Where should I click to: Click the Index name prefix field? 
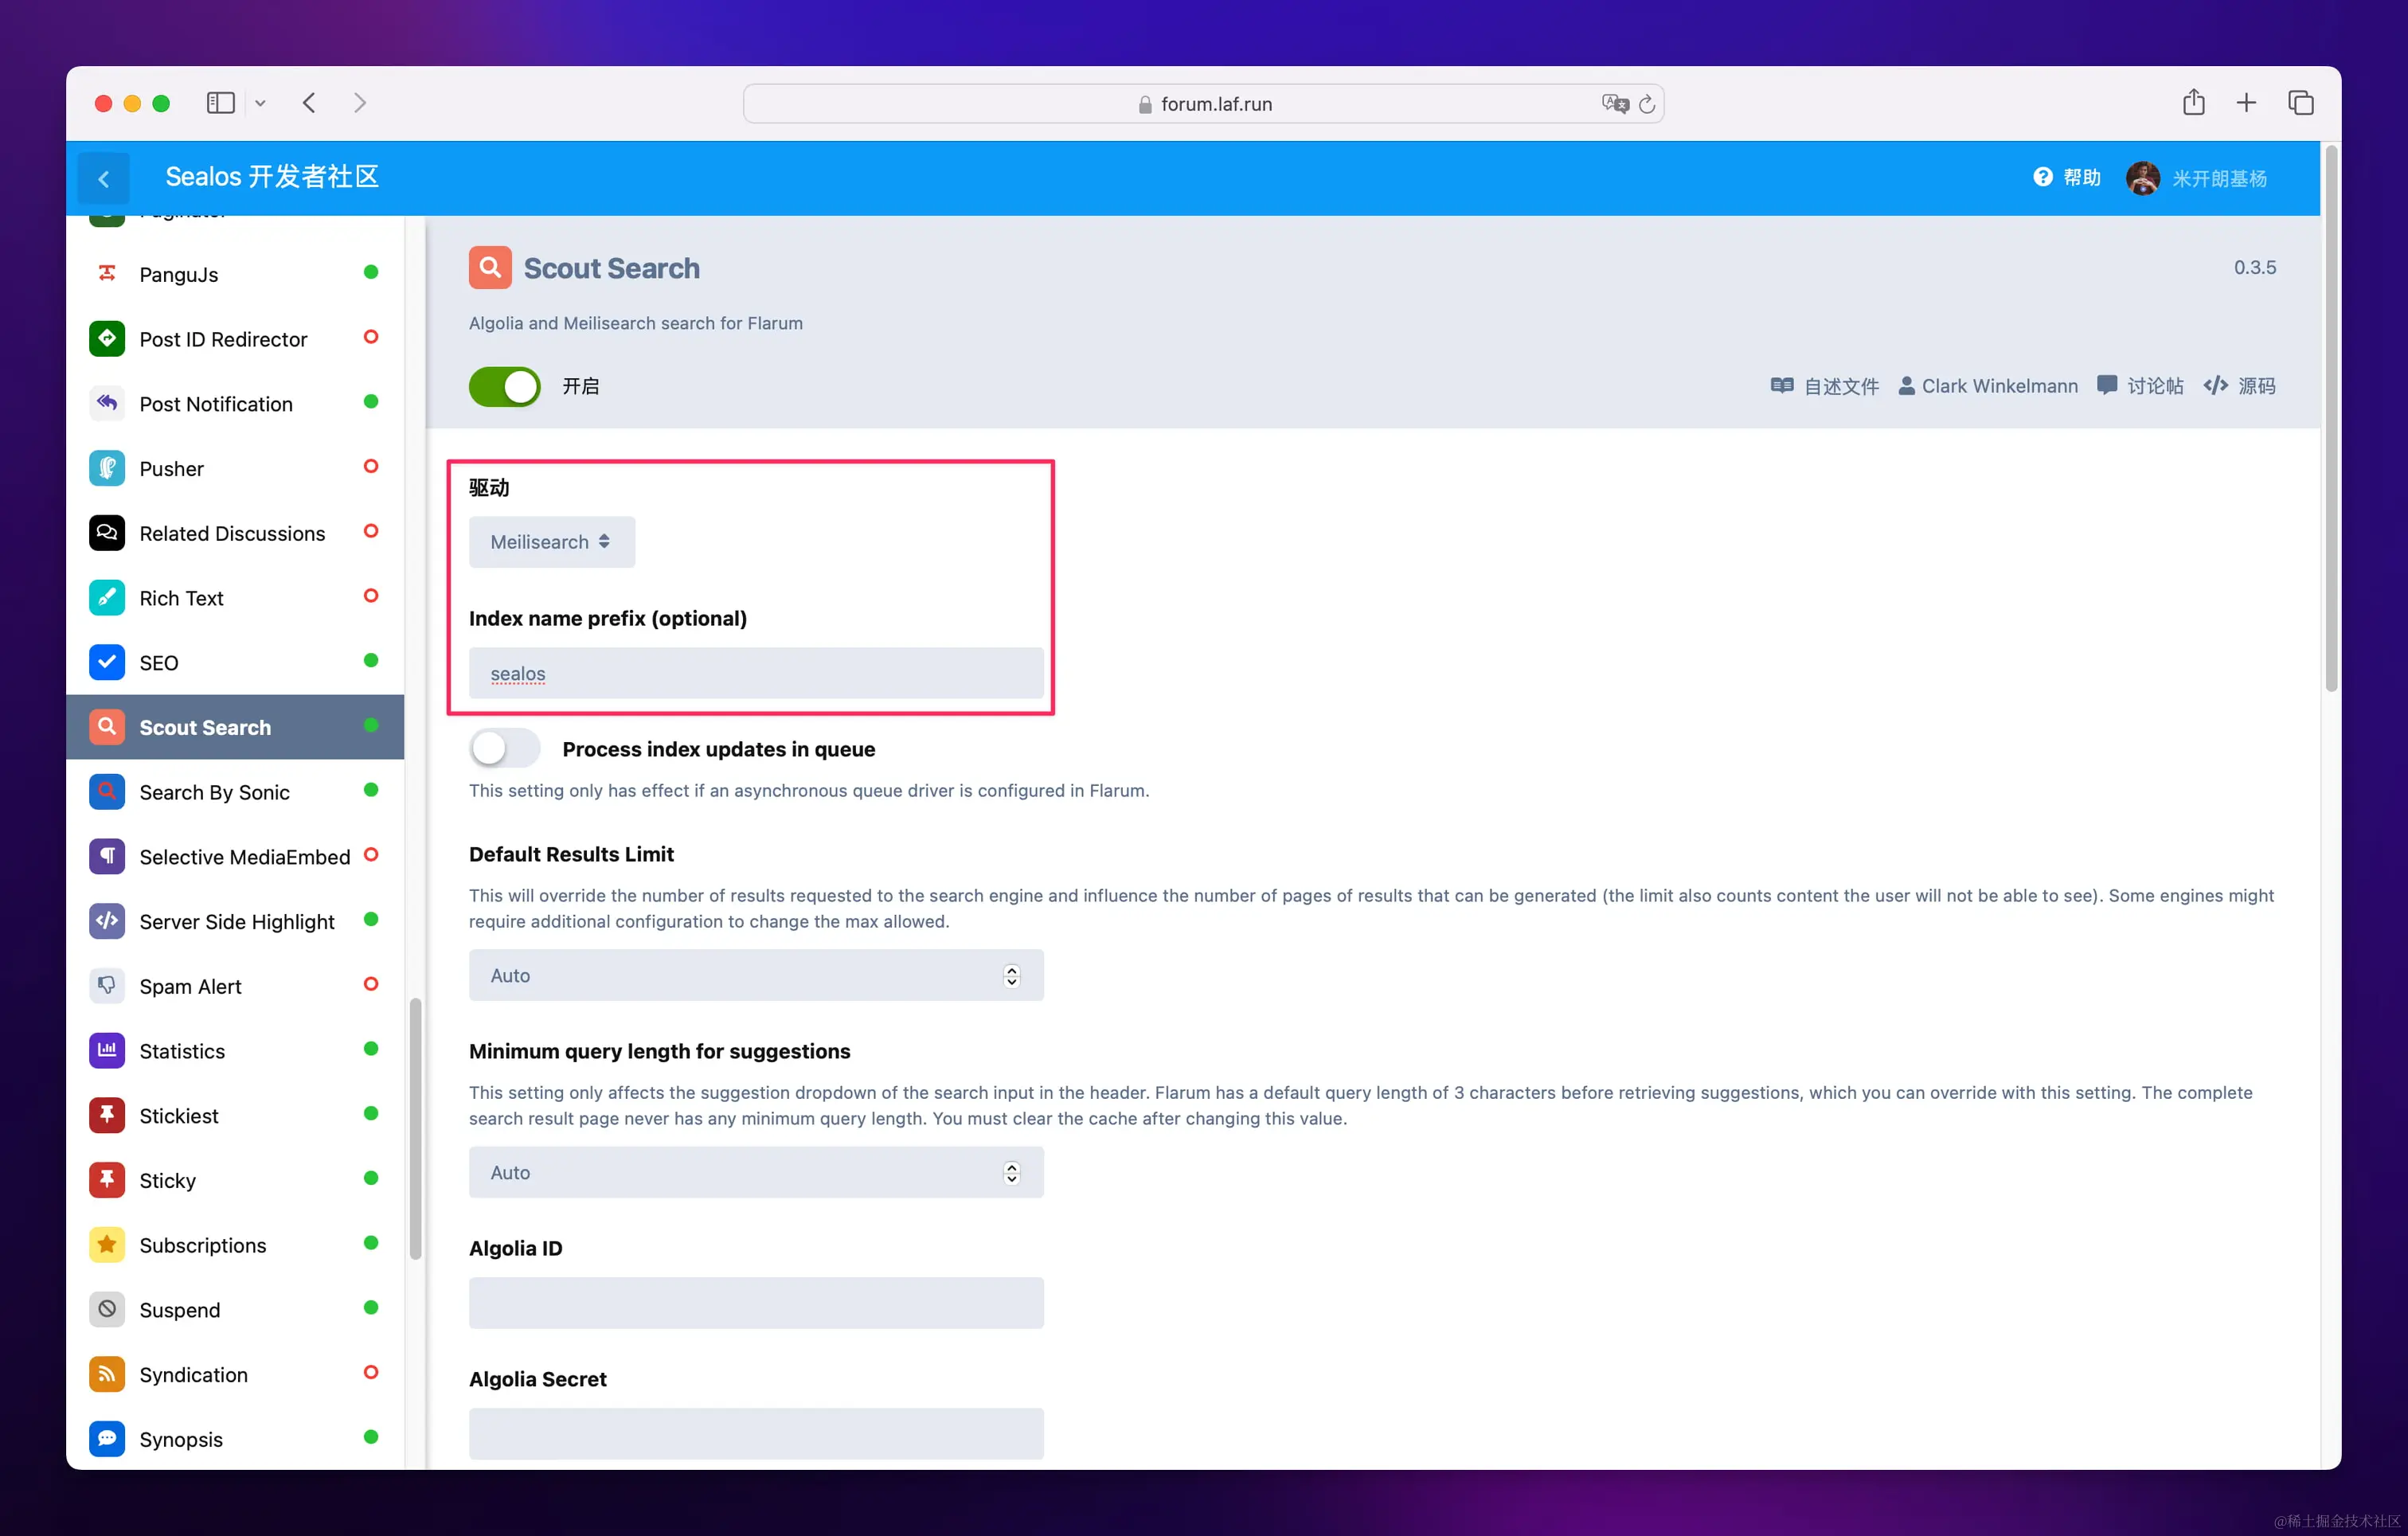pyautogui.click(x=756, y=673)
